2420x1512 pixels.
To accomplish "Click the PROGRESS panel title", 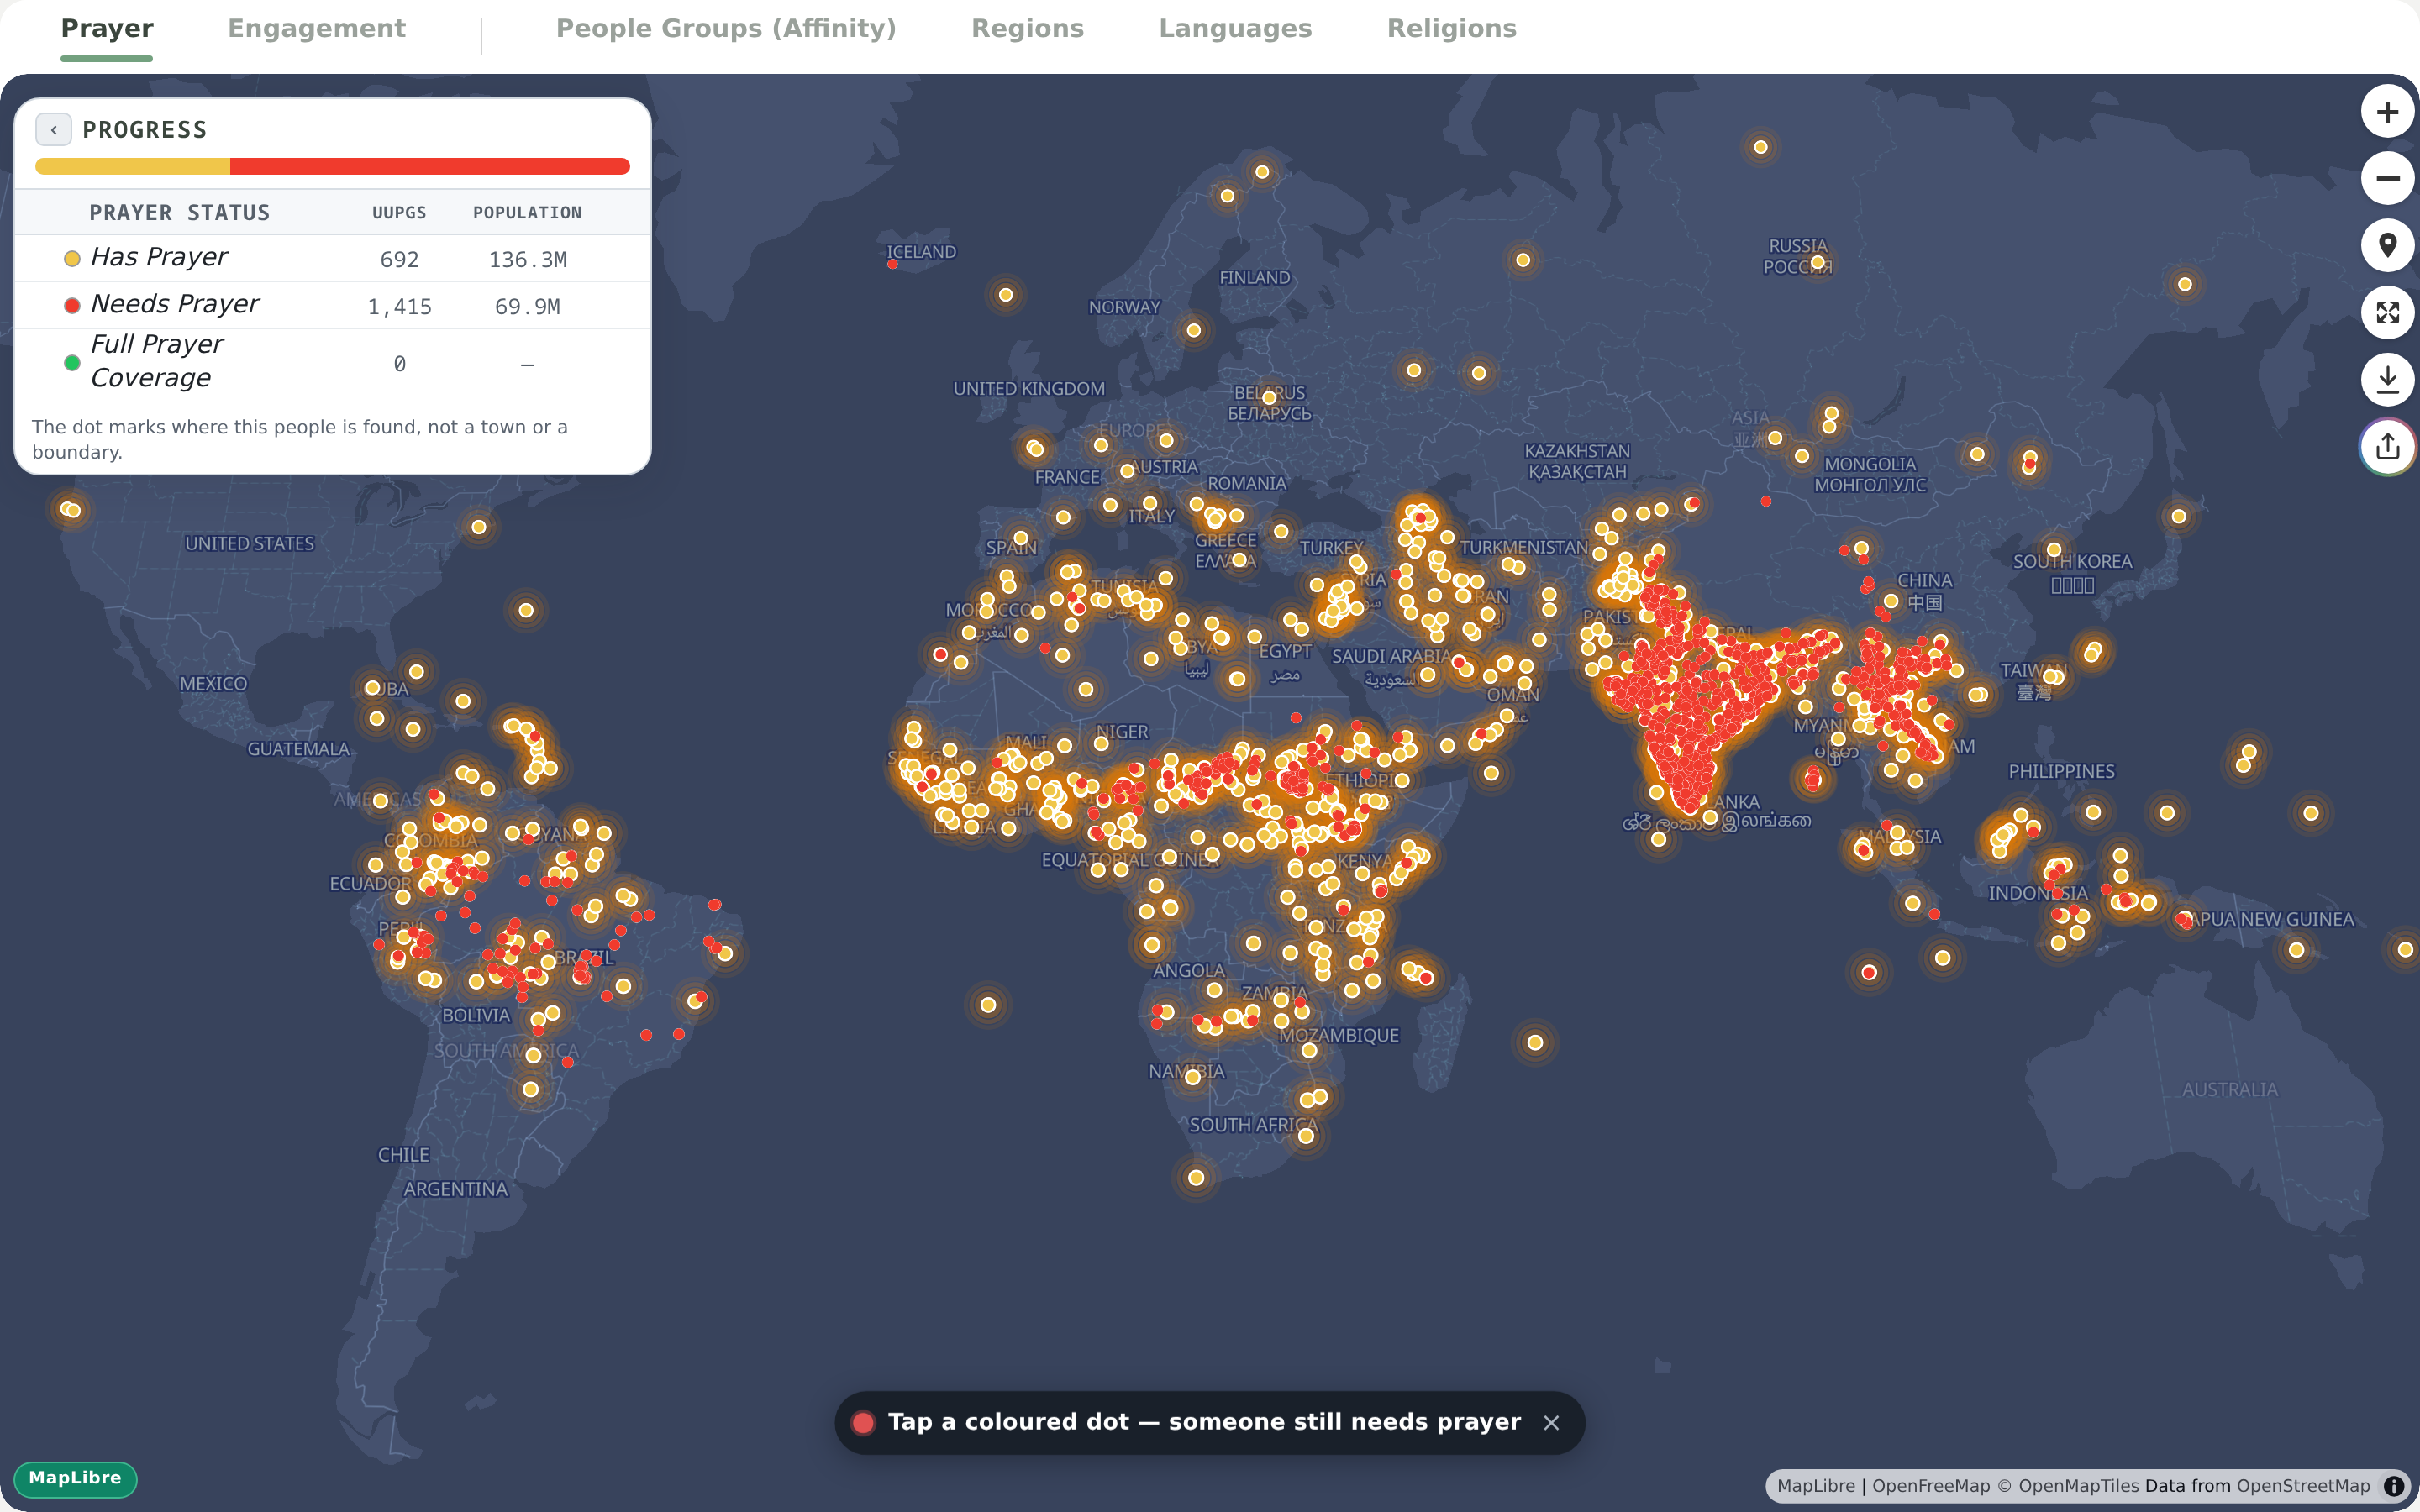I will click(x=145, y=130).
